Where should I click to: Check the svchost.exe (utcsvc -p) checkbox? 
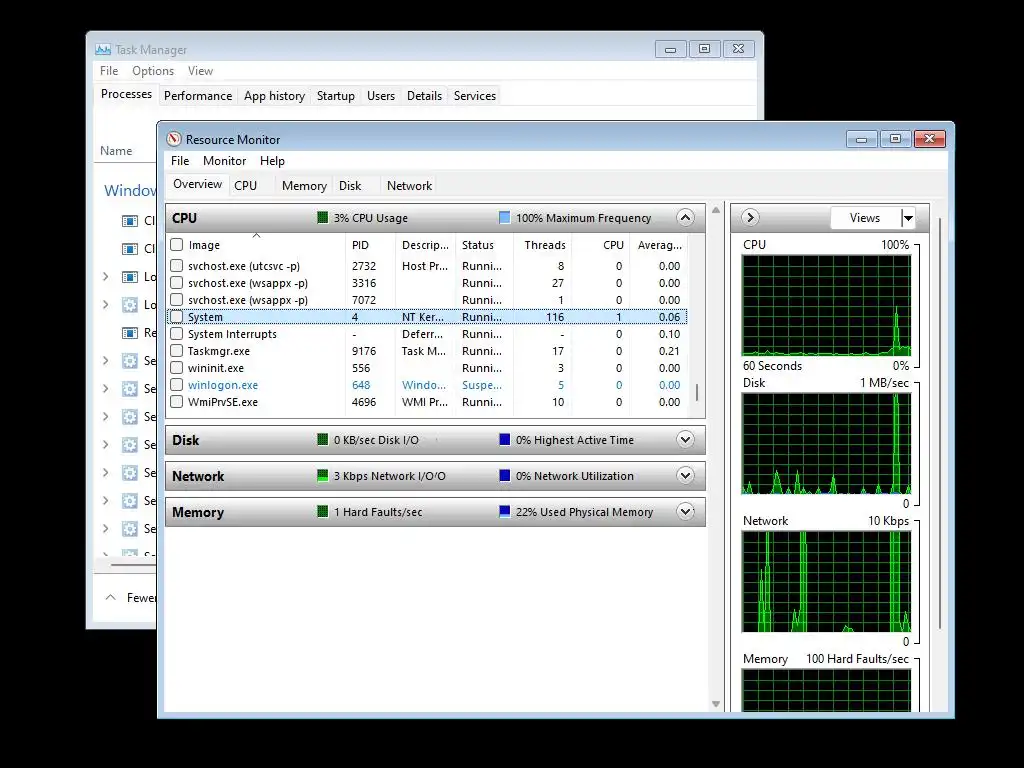click(176, 266)
